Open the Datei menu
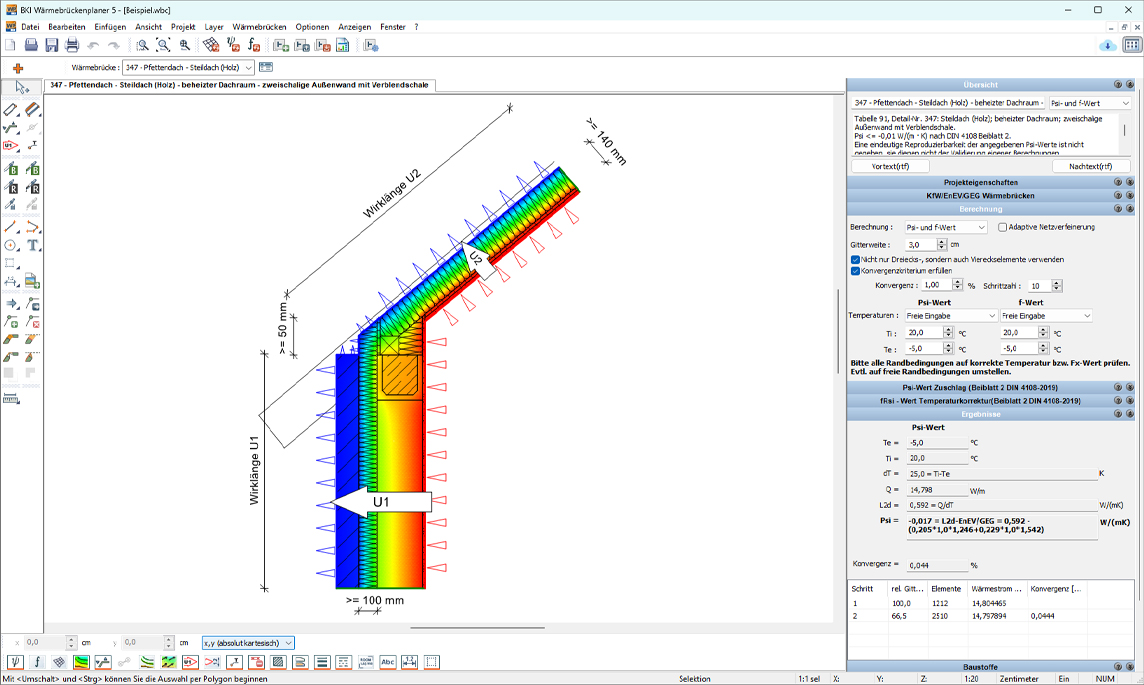The height and width of the screenshot is (685, 1144). 30,27
